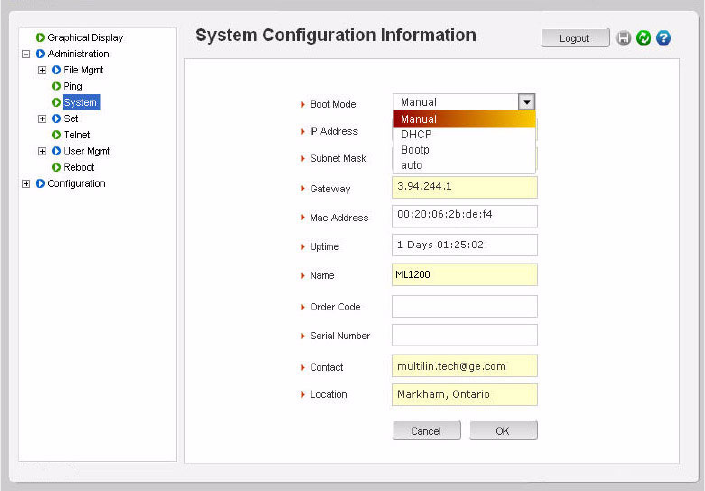Select the Administration tree label
This screenshot has height=491, width=705.
(x=78, y=54)
